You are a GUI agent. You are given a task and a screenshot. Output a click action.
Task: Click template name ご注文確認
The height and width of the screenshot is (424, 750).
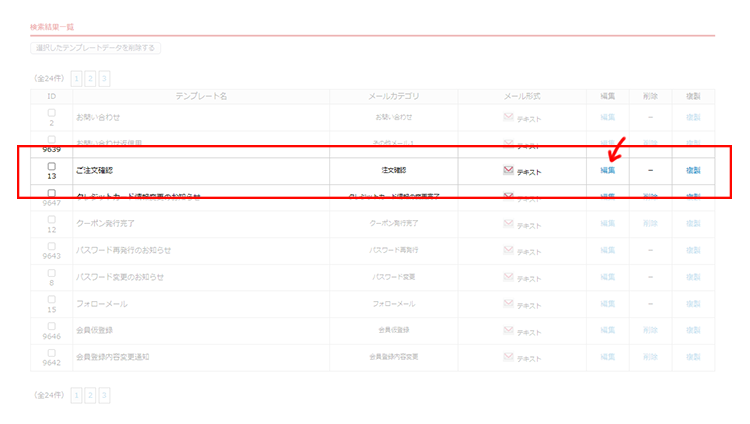[94, 170]
